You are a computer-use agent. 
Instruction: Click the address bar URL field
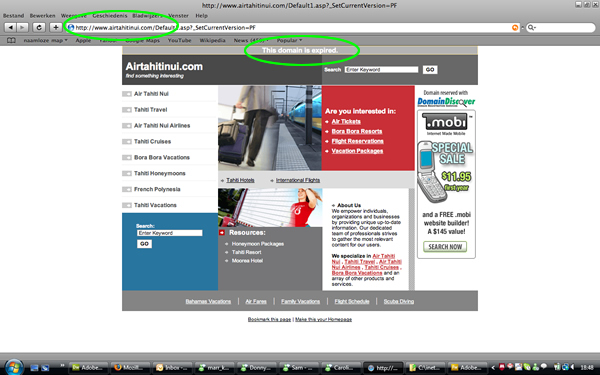293,28
